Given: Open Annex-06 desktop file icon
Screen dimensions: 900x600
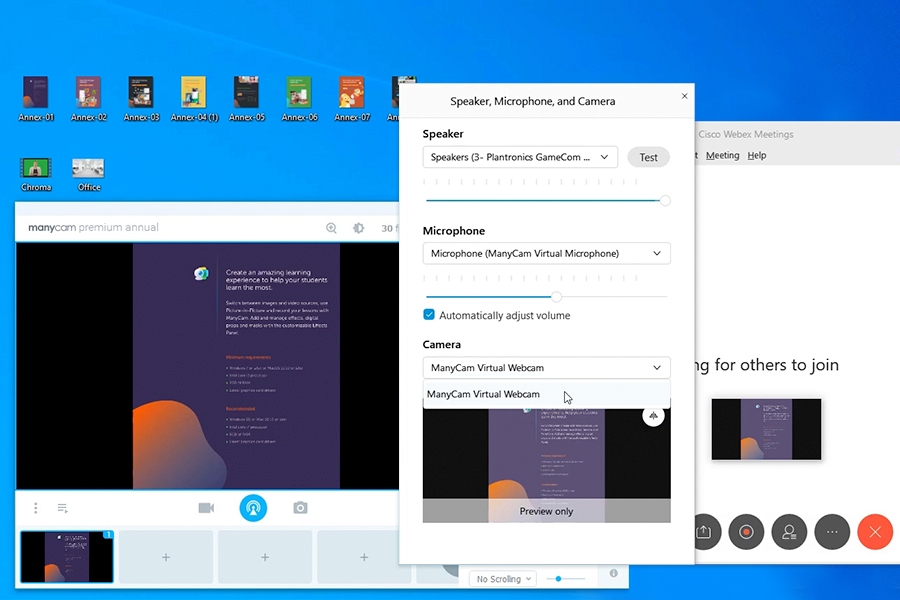Looking at the screenshot, I should coord(300,99).
